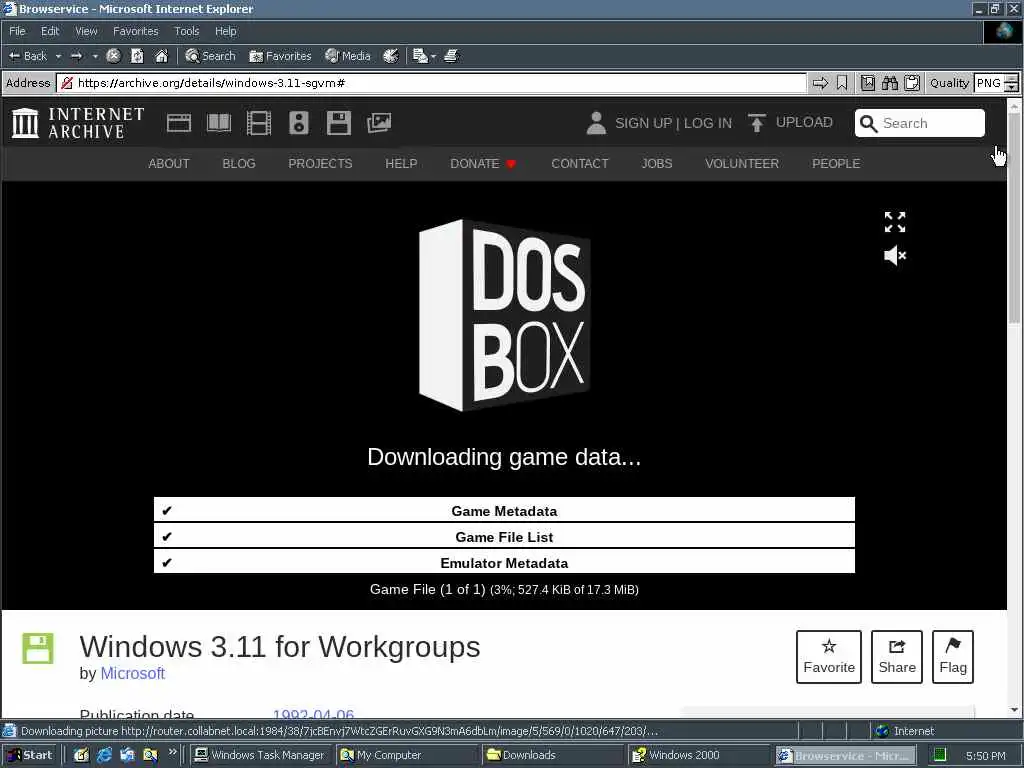Click the SIGN UP link
Screen dimensions: 1024x768
click(643, 123)
